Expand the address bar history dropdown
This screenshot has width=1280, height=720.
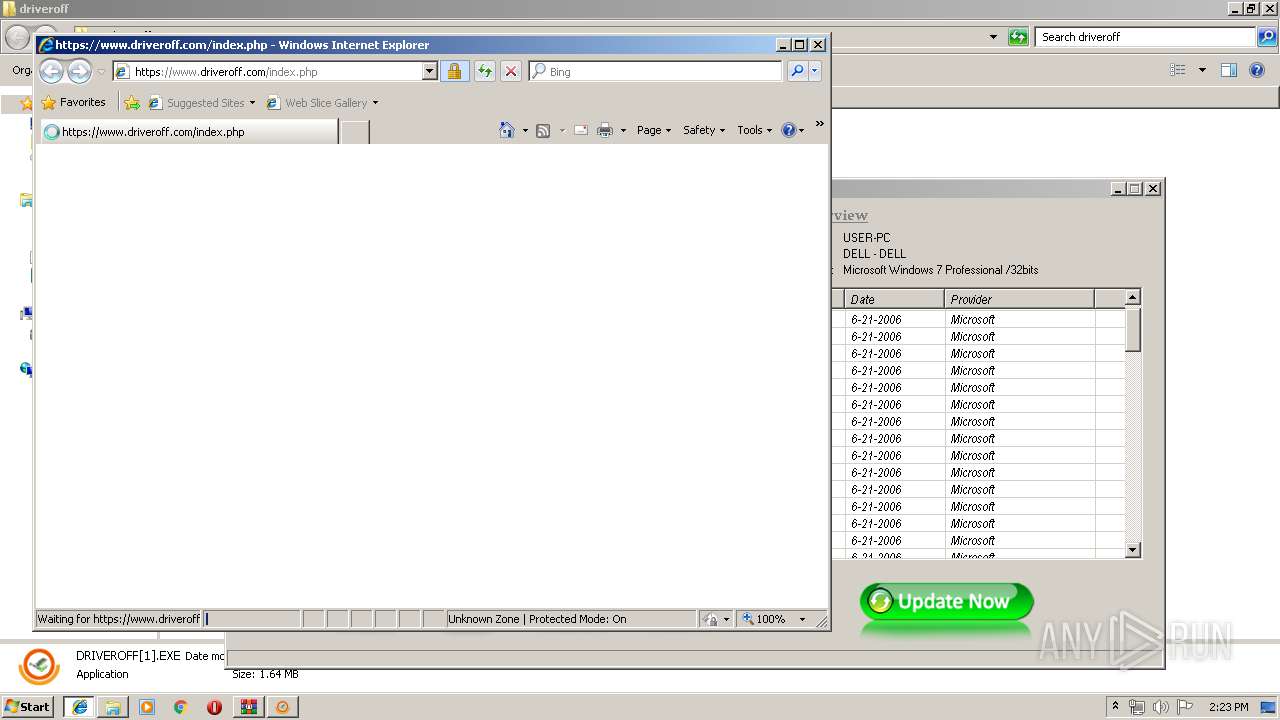[x=430, y=72]
